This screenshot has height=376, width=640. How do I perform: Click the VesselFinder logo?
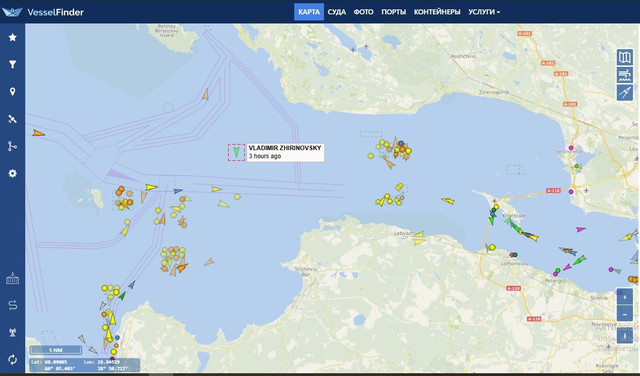pyautogui.click(x=43, y=12)
